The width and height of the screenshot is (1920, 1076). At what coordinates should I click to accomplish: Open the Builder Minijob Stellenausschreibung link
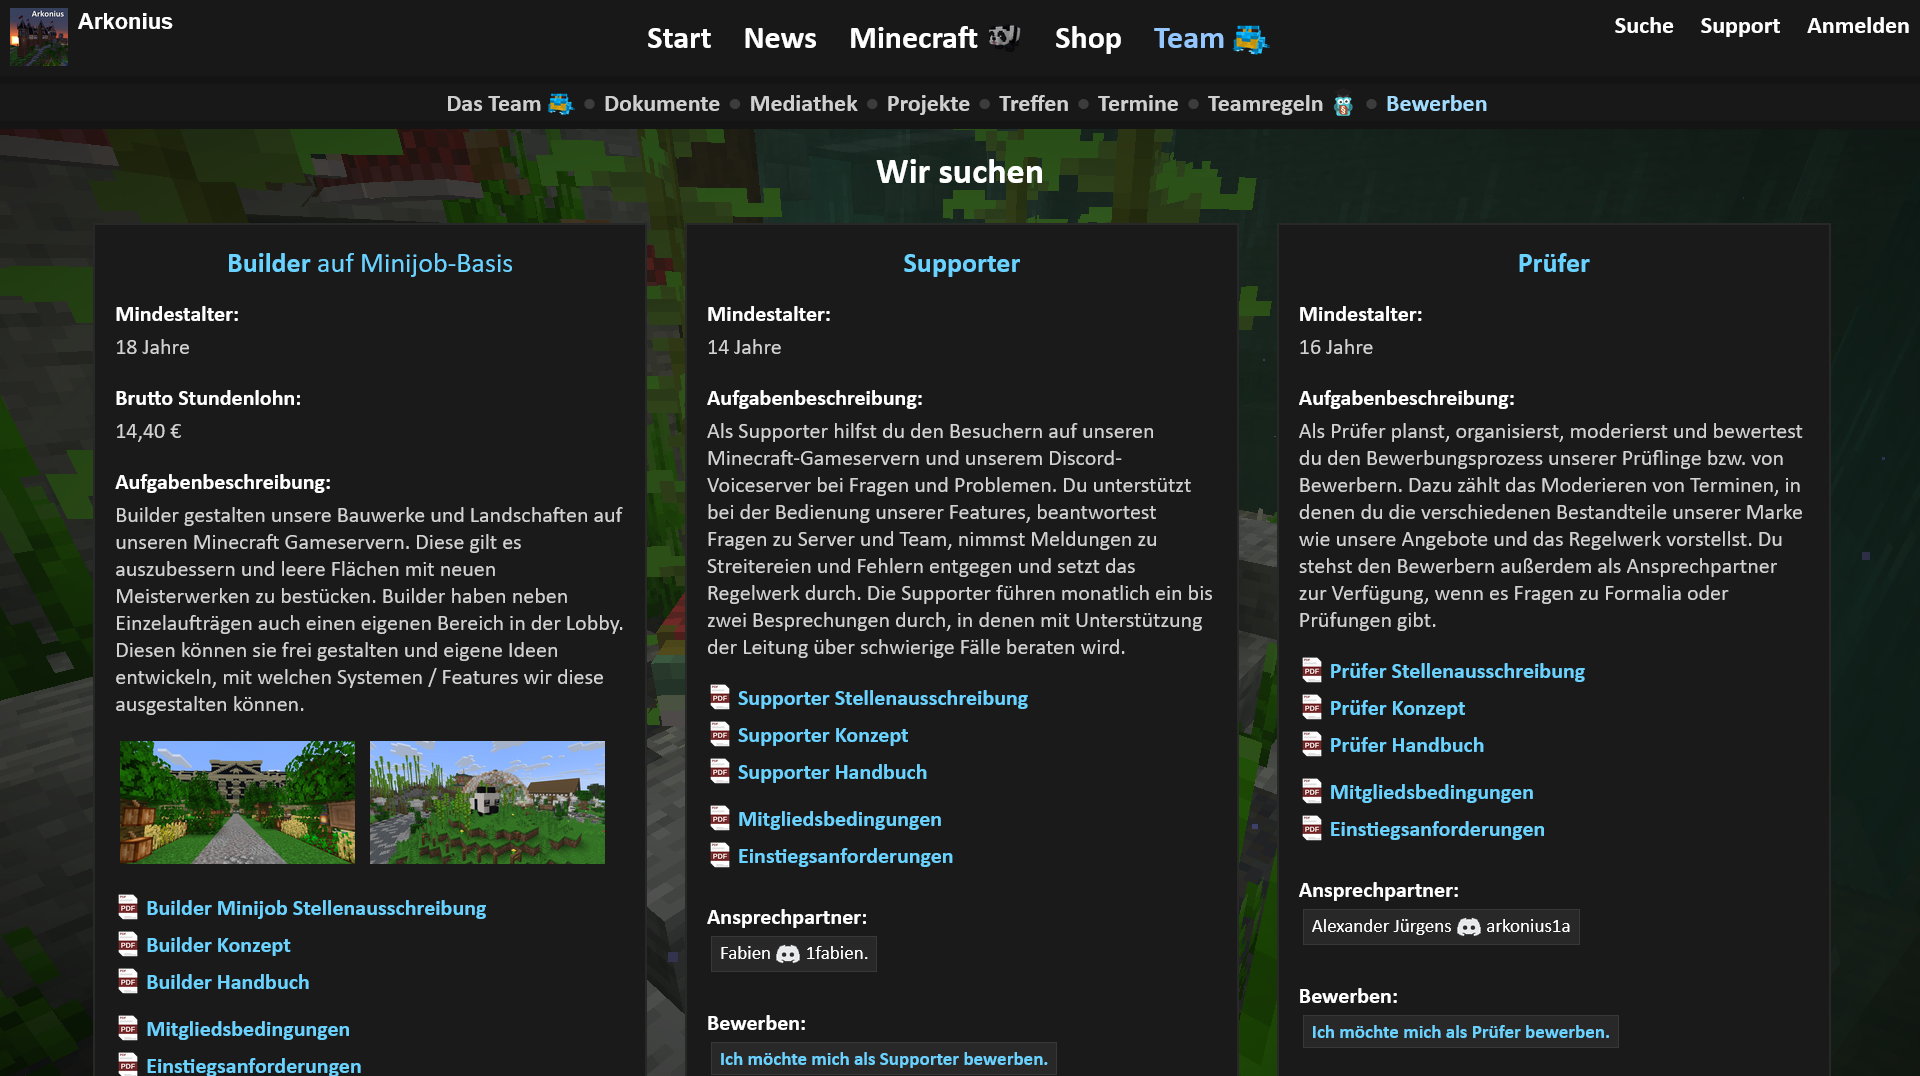(315, 908)
